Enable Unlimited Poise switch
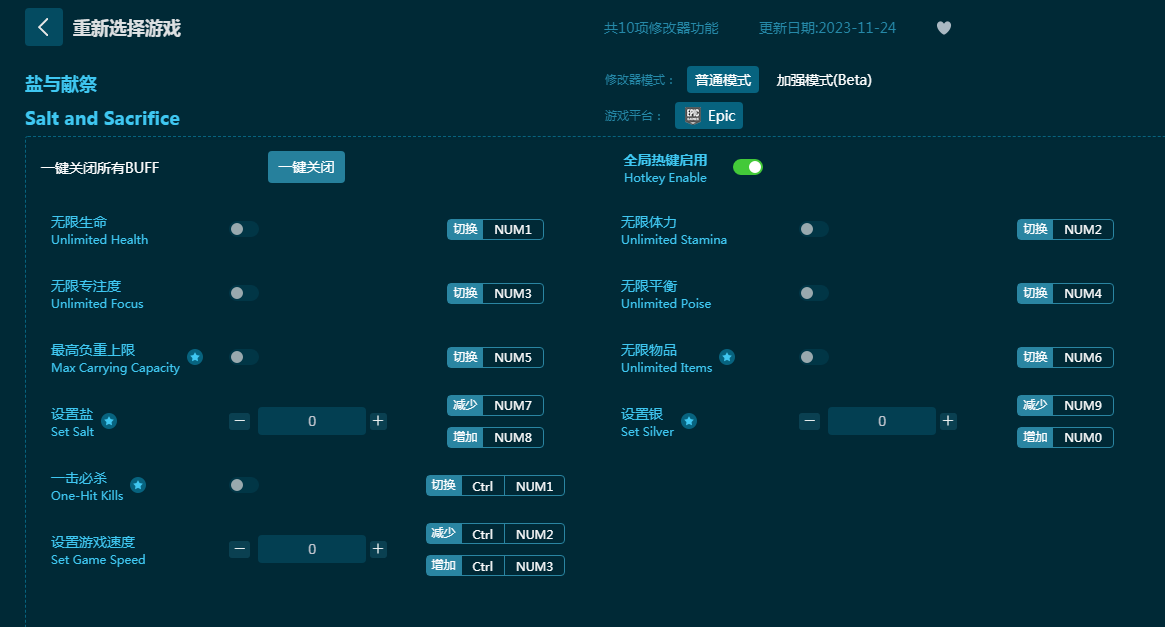Screen dimensions: 1165x627 pyautogui.click(x=814, y=293)
